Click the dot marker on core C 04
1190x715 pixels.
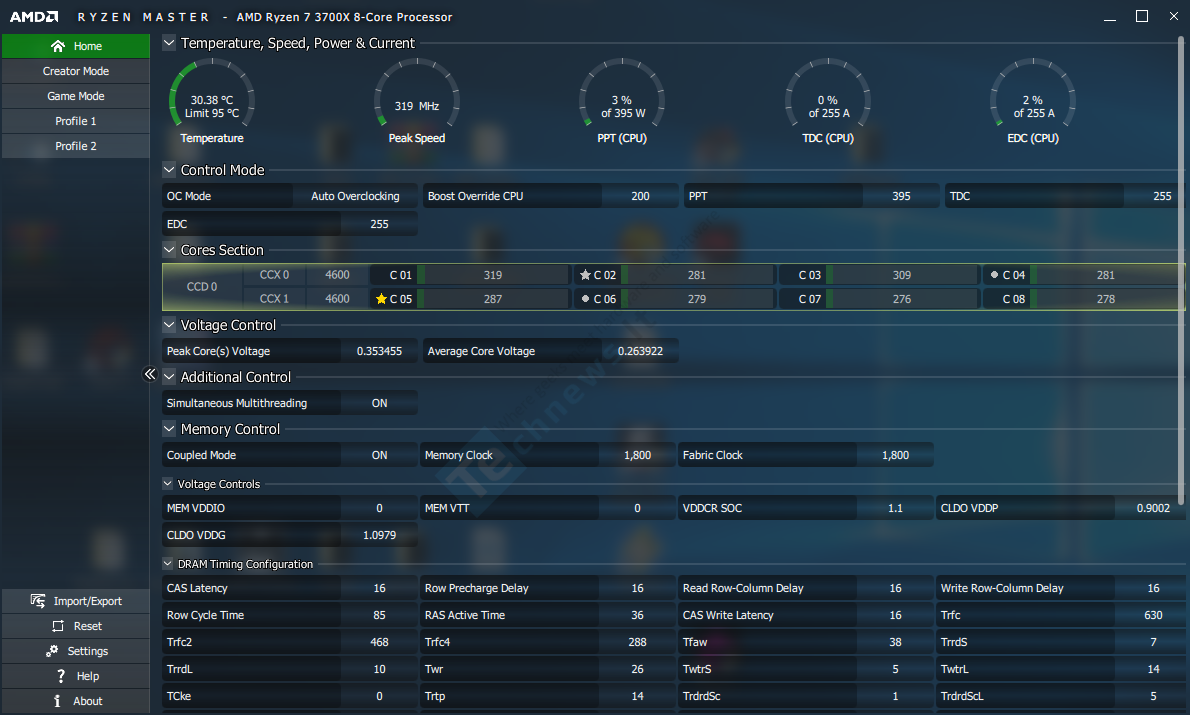pyautogui.click(x=994, y=275)
